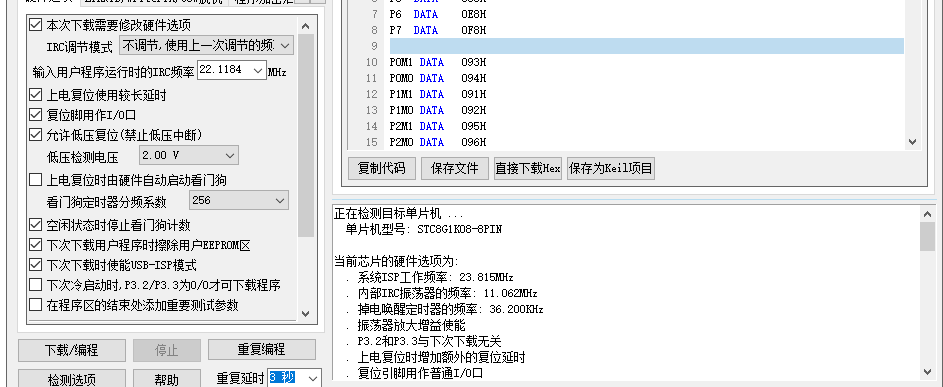The image size is (943, 387).
Task: Click scroll-down arrow of code listing
Action: (x=912, y=142)
